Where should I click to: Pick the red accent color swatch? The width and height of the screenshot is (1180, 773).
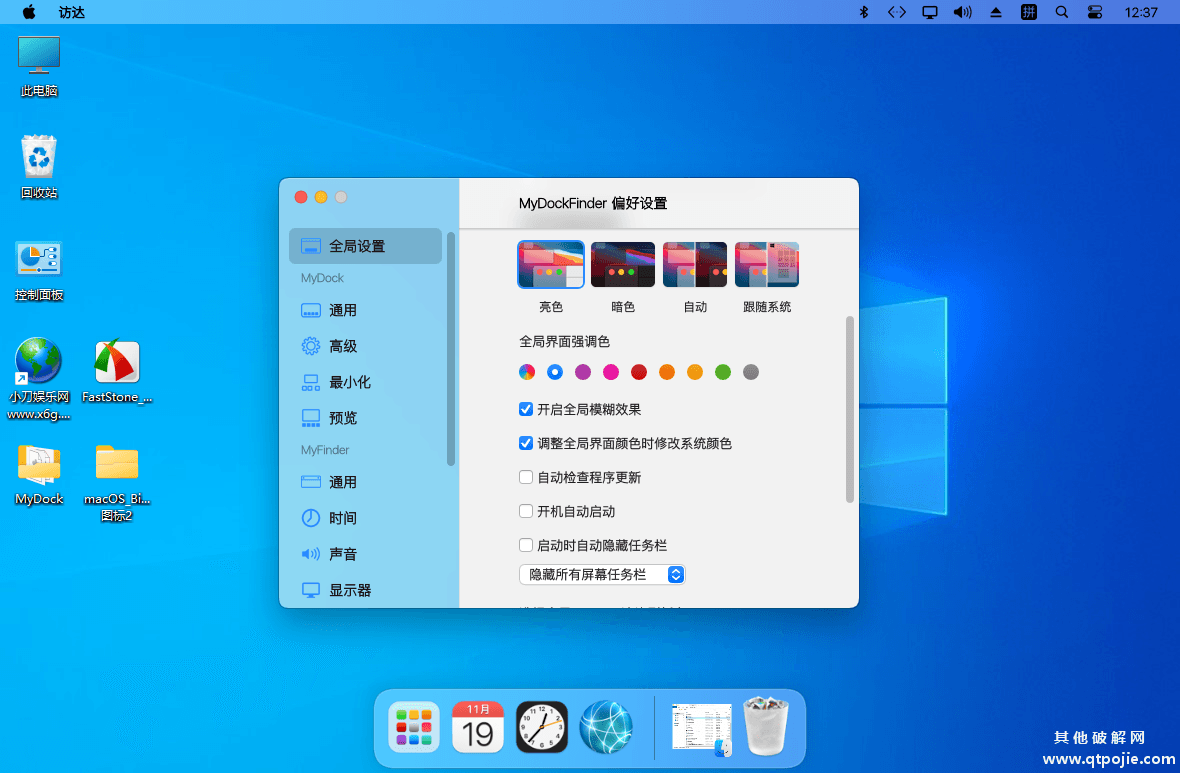click(x=639, y=372)
